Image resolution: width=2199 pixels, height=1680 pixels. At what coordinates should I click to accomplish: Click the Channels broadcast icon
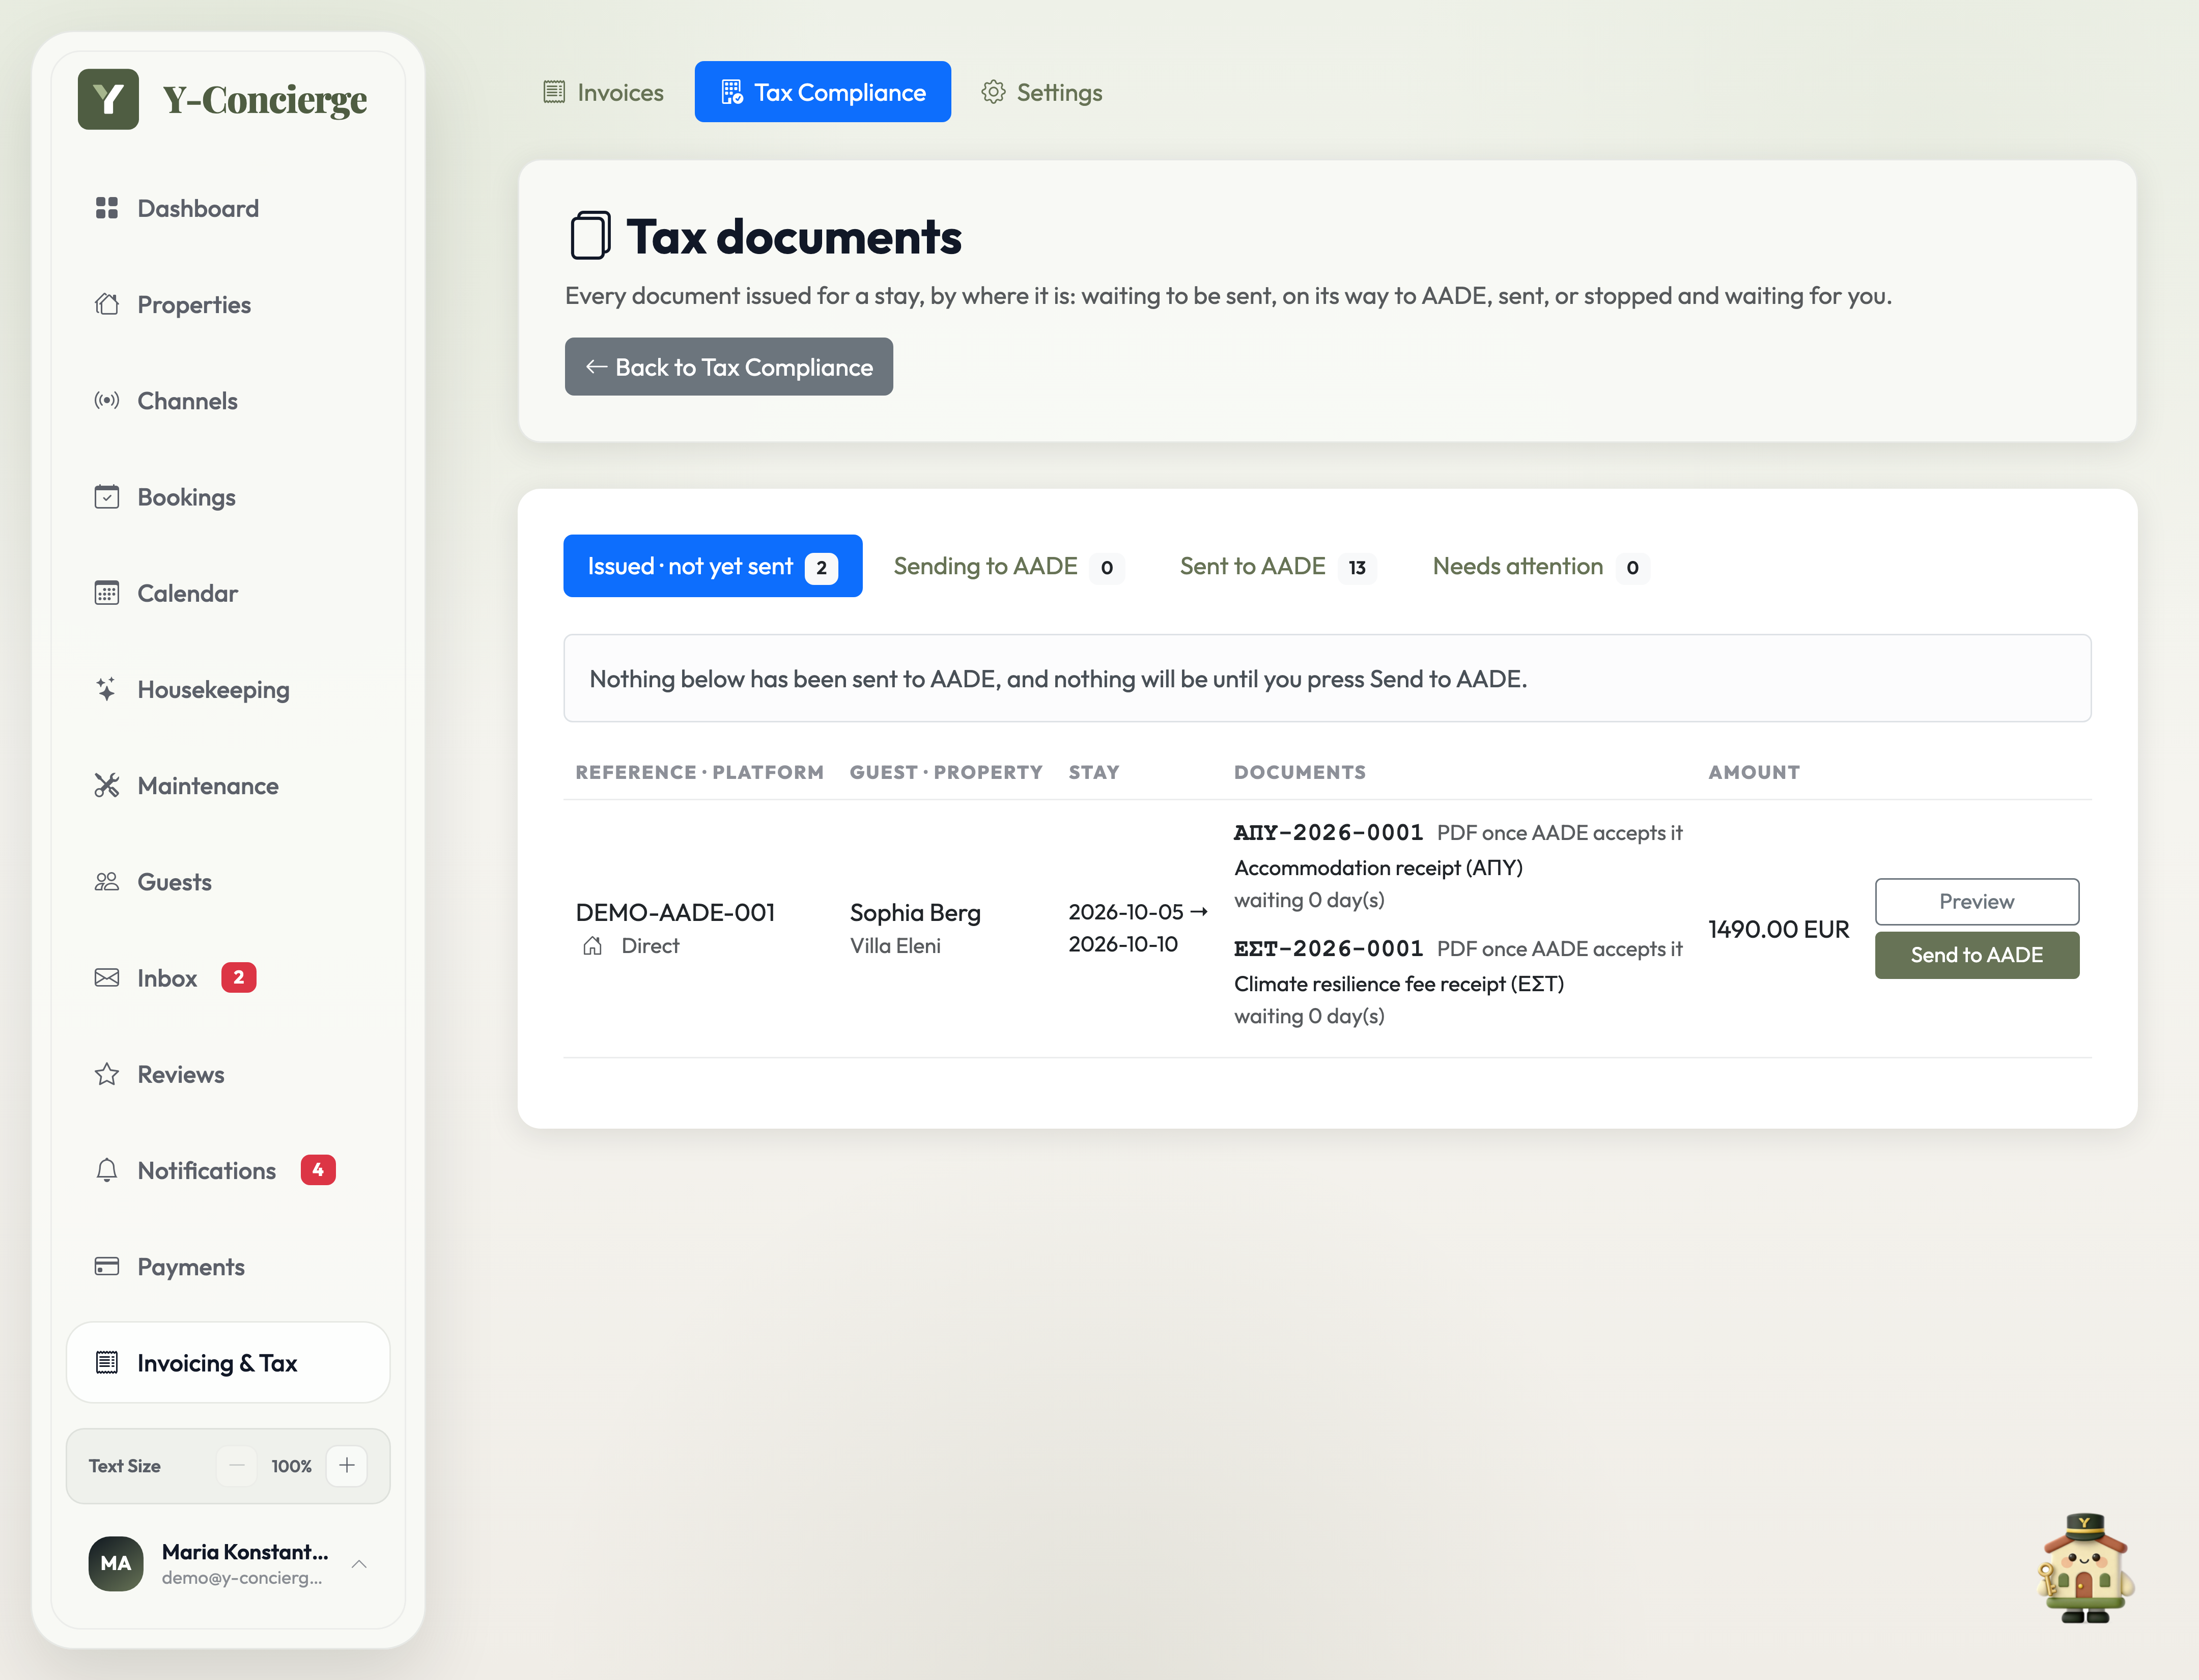click(107, 400)
